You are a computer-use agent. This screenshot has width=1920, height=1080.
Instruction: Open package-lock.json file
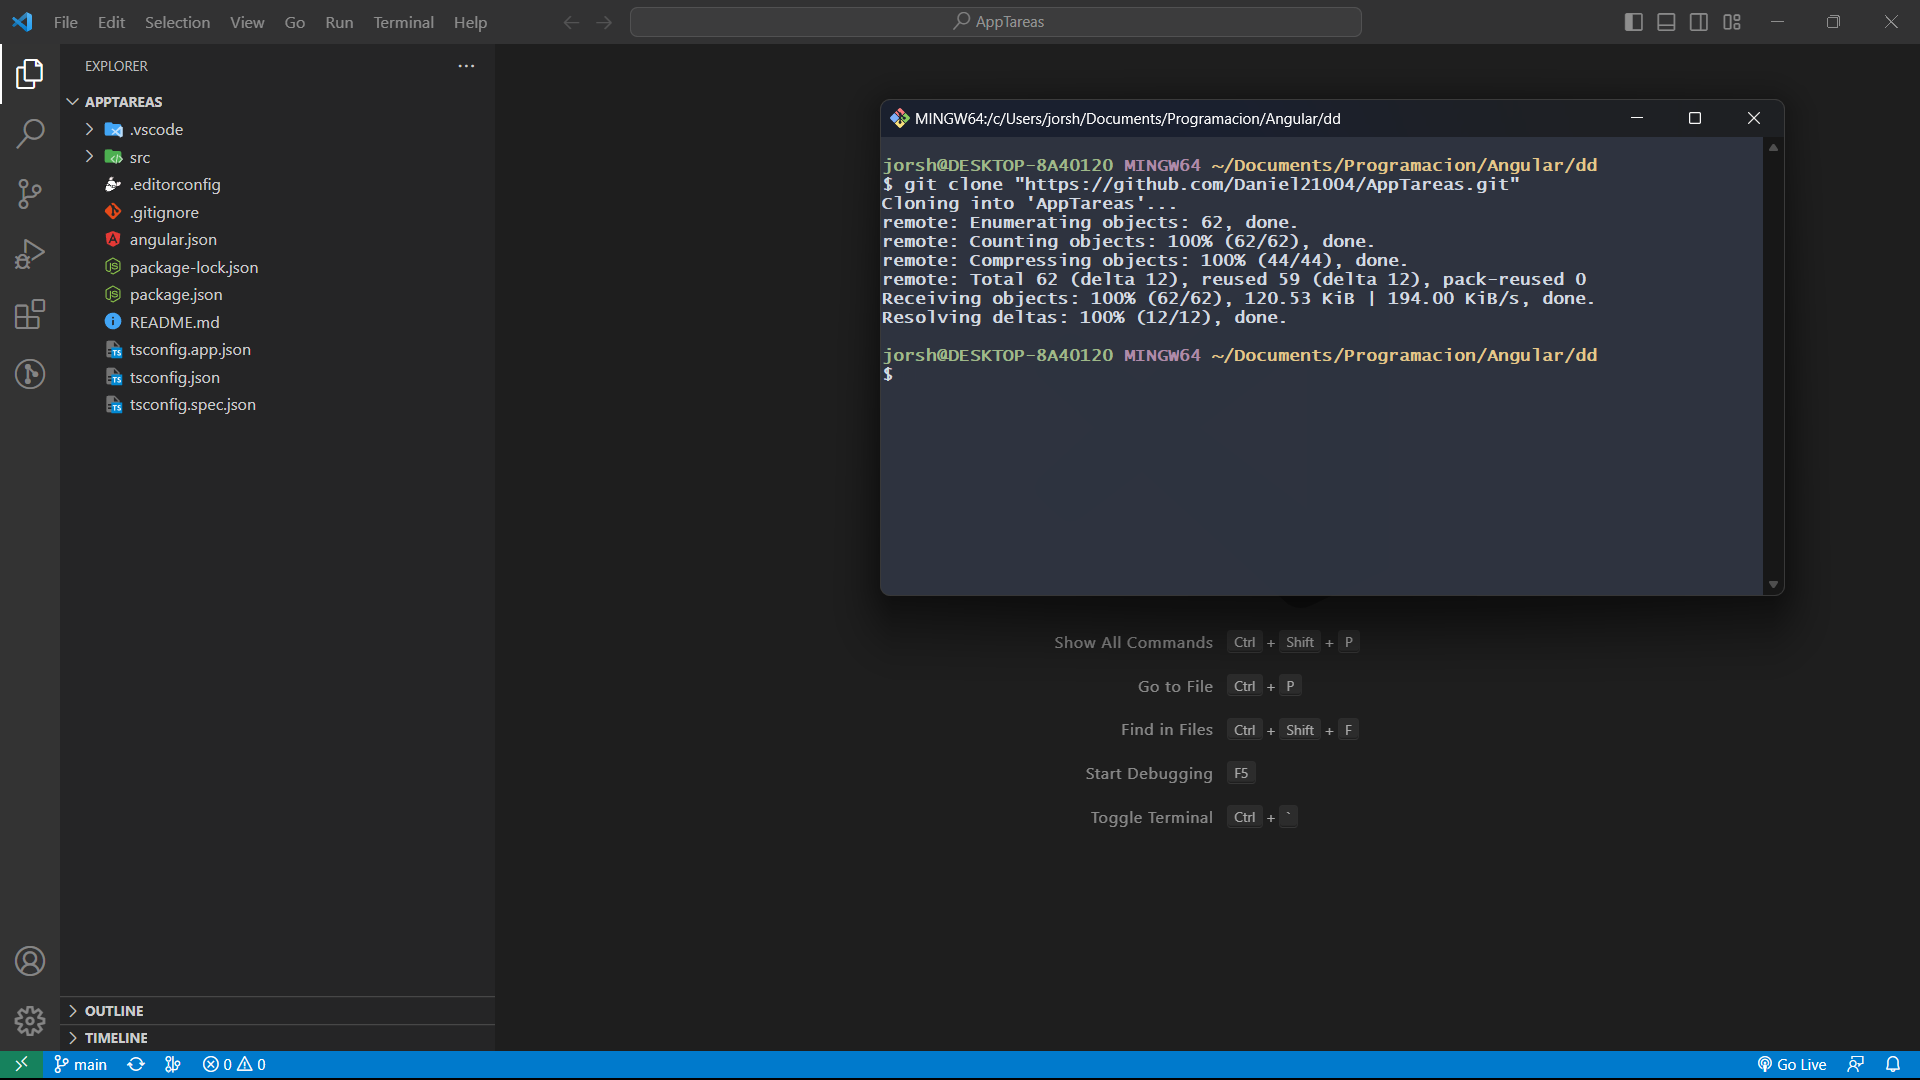(x=194, y=267)
